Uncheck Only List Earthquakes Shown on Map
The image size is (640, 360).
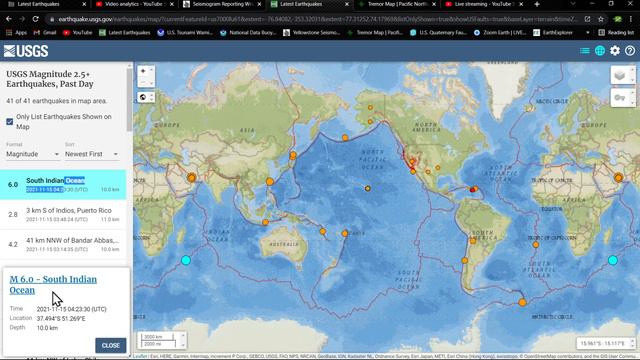click(10, 122)
